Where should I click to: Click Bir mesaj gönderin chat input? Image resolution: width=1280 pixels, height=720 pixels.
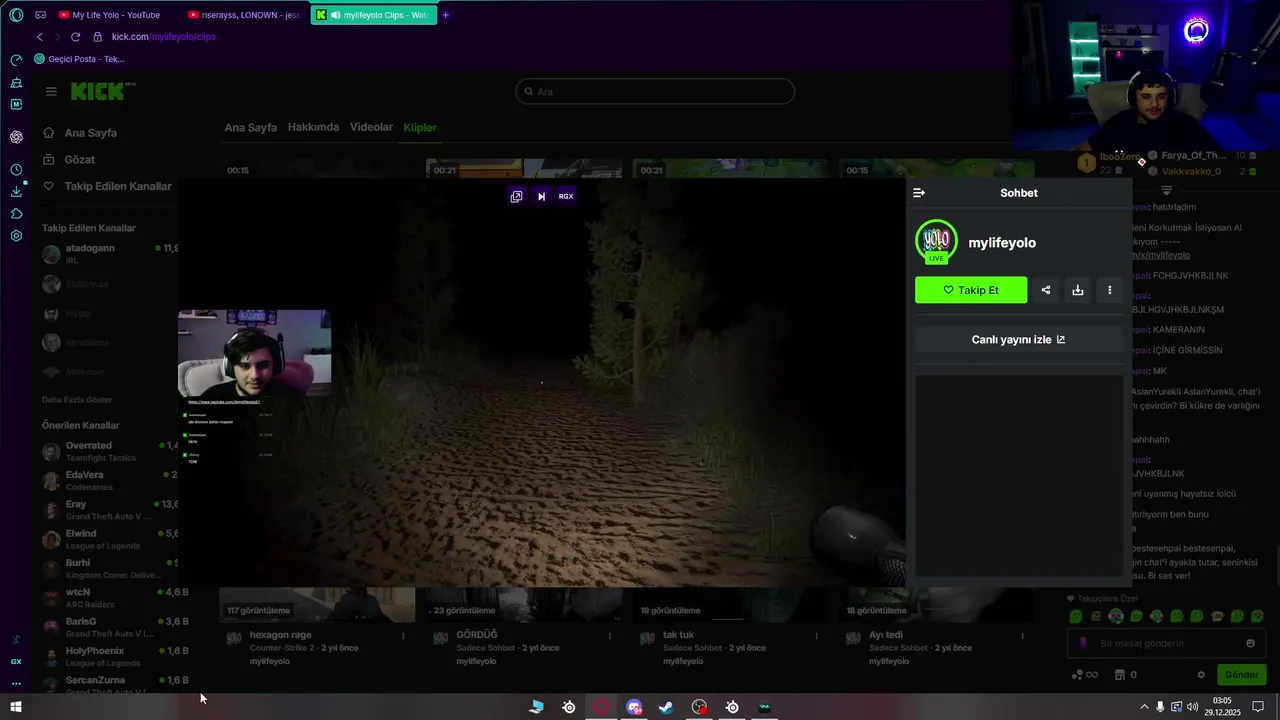point(1166,643)
